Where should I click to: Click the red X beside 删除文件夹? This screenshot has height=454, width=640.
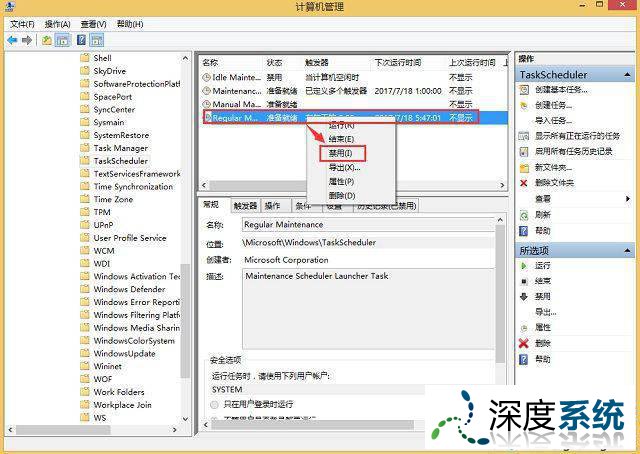tap(524, 183)
